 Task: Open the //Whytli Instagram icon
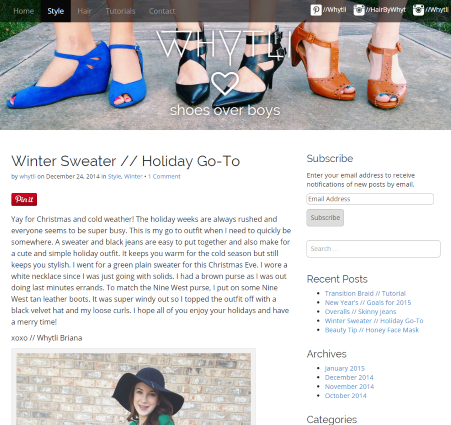tap(418, 10)
